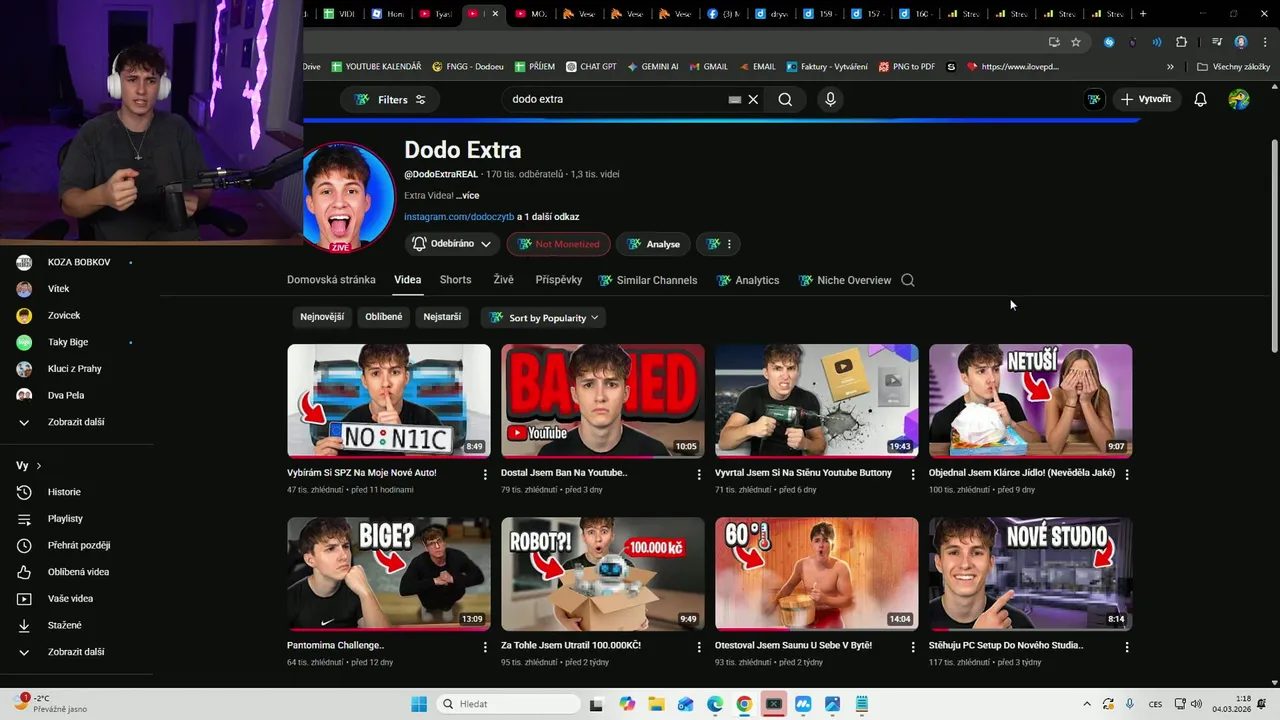This screenshot has width=1280, height=720.
Task: Open Kluci z Prahy subscription channel
Action: pyautogui.click(x=76, y=369)
